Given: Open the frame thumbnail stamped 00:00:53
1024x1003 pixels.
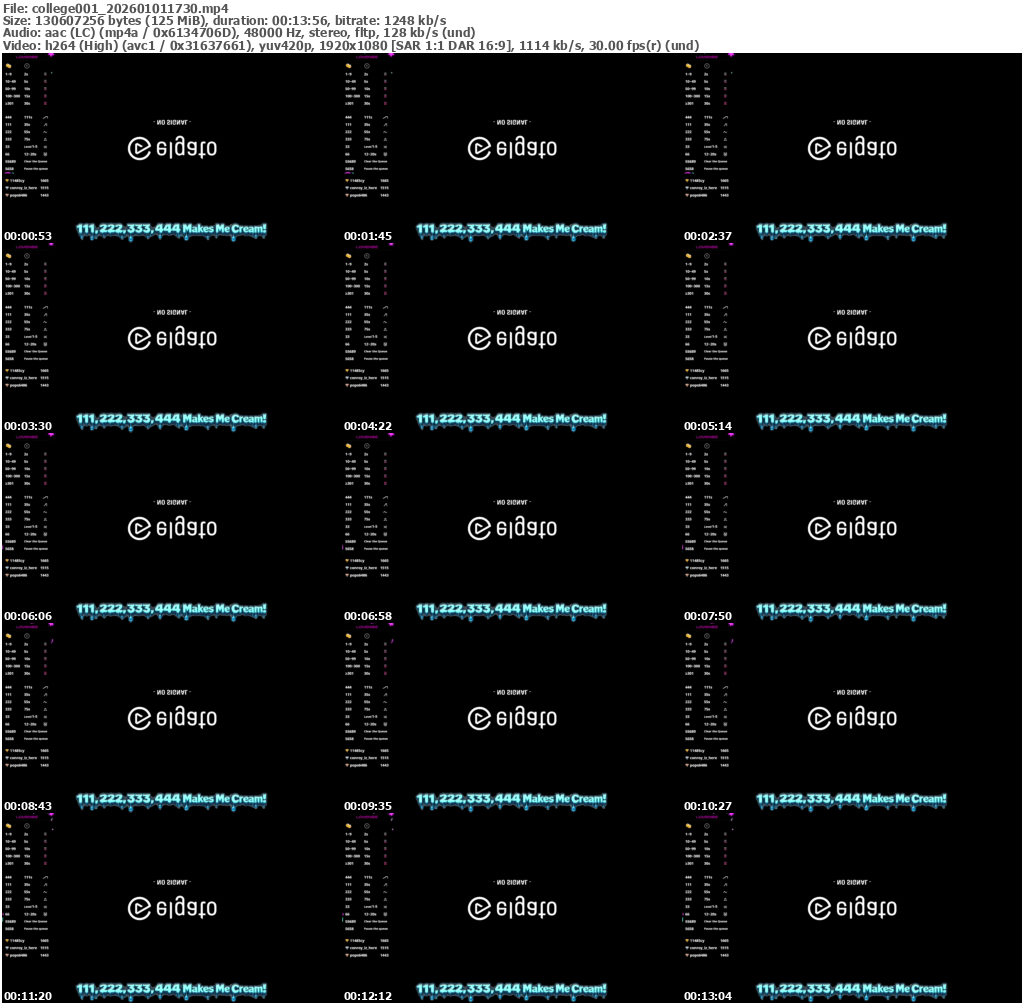Looking at the screenshot, I should [172, 148].
